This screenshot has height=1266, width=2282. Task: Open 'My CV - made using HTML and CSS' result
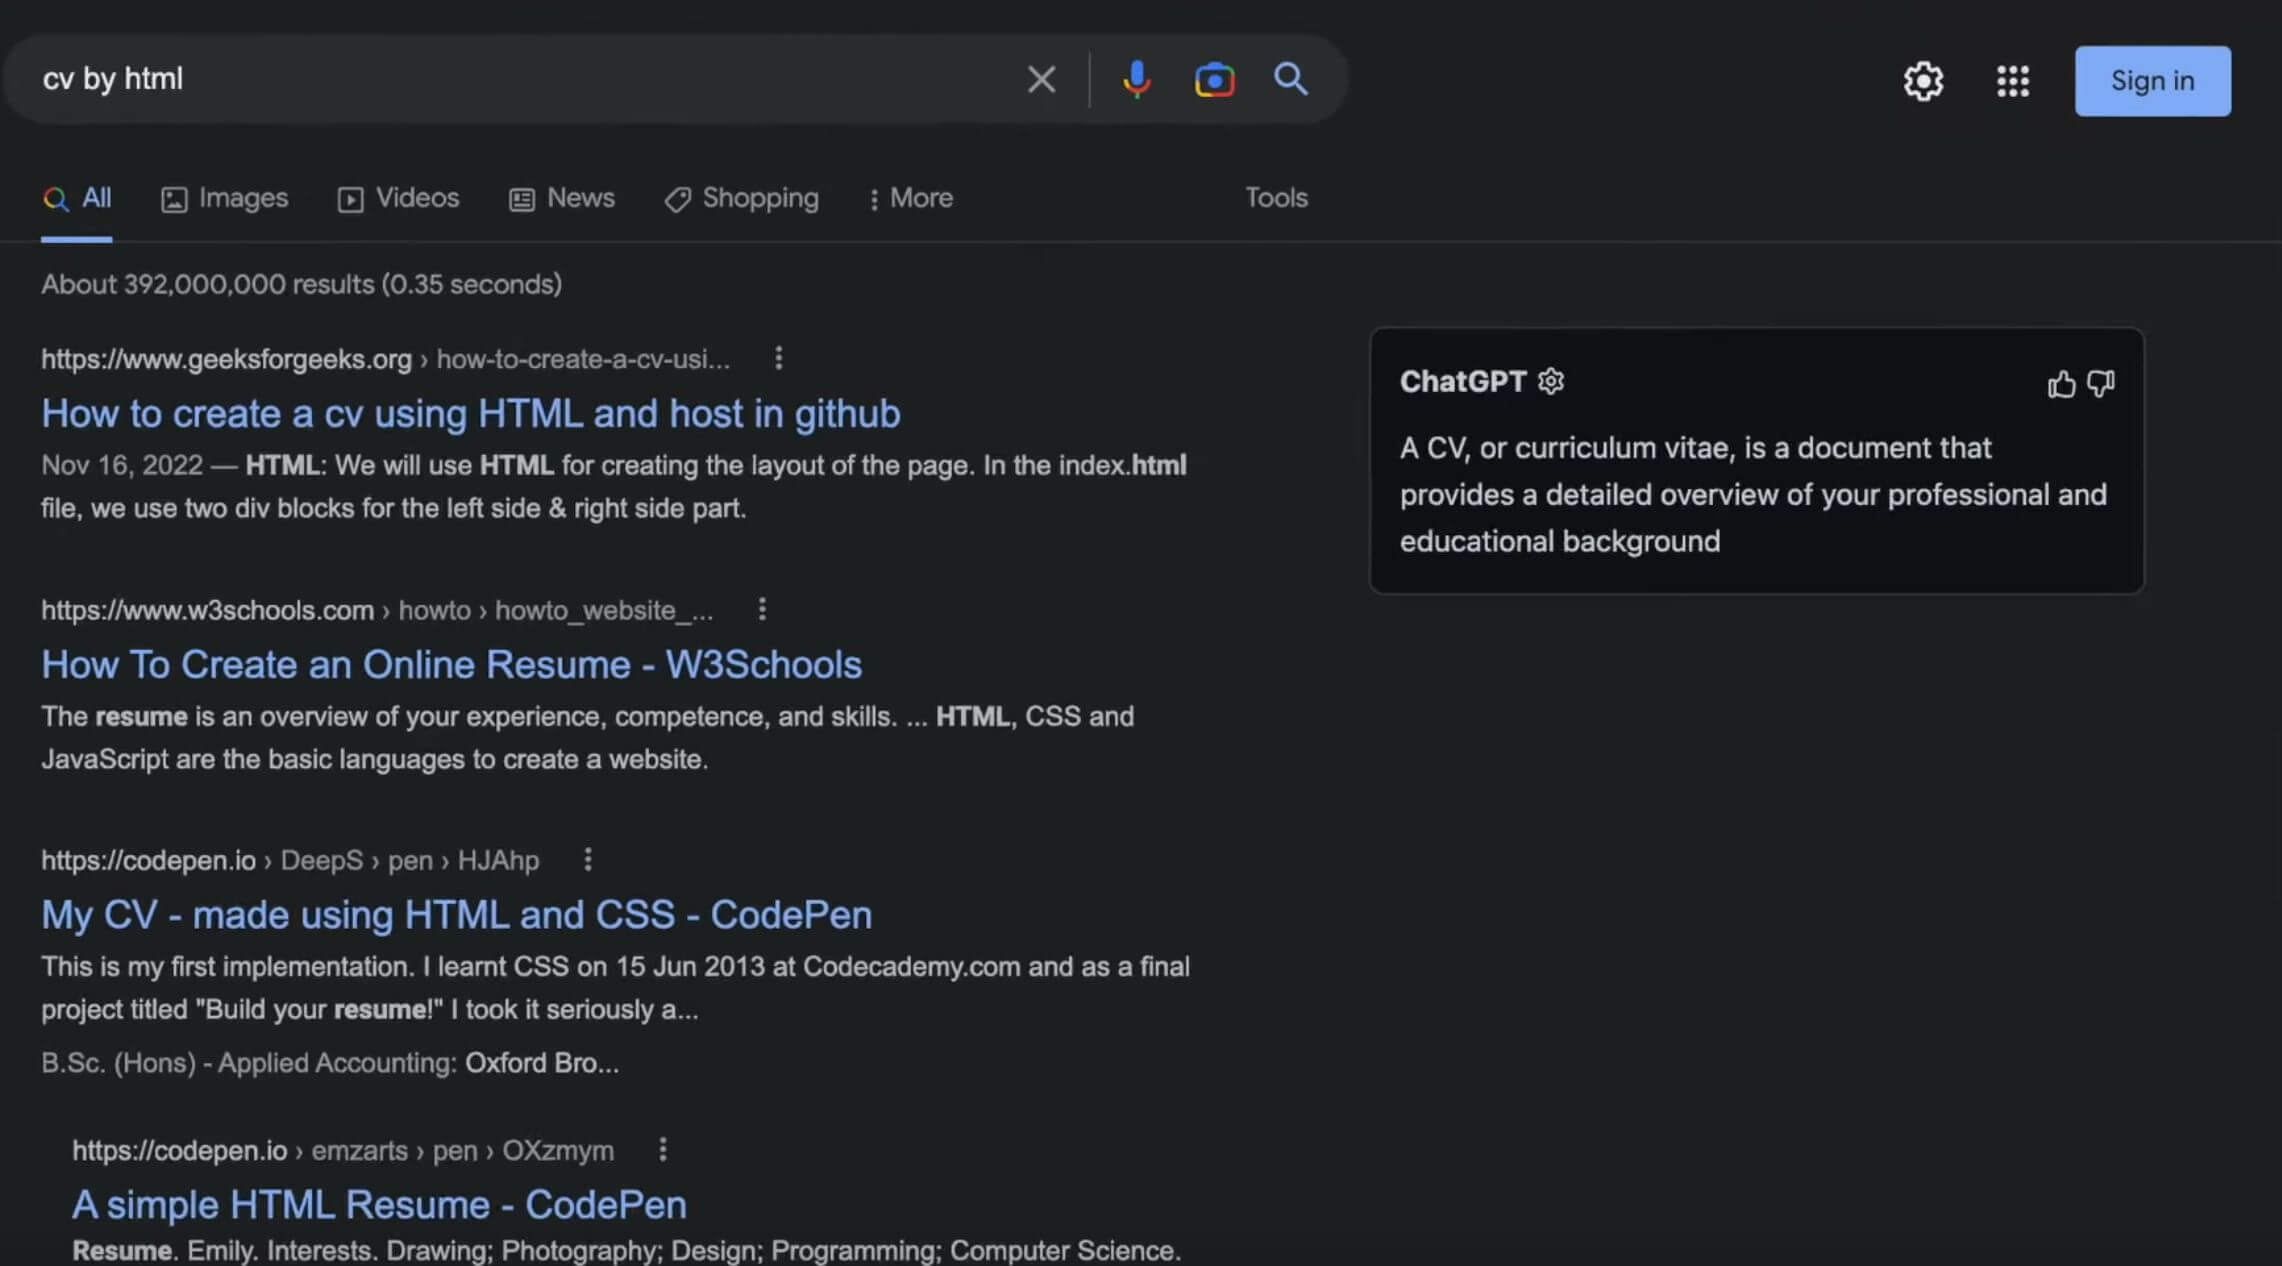coord(456,915)
